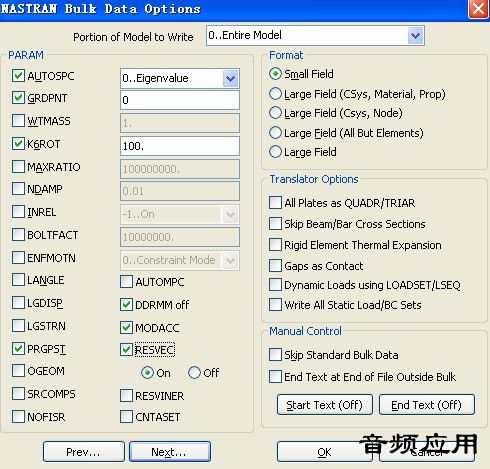
Task: Select the RESVEC On radio button
Action: point(147,373)
